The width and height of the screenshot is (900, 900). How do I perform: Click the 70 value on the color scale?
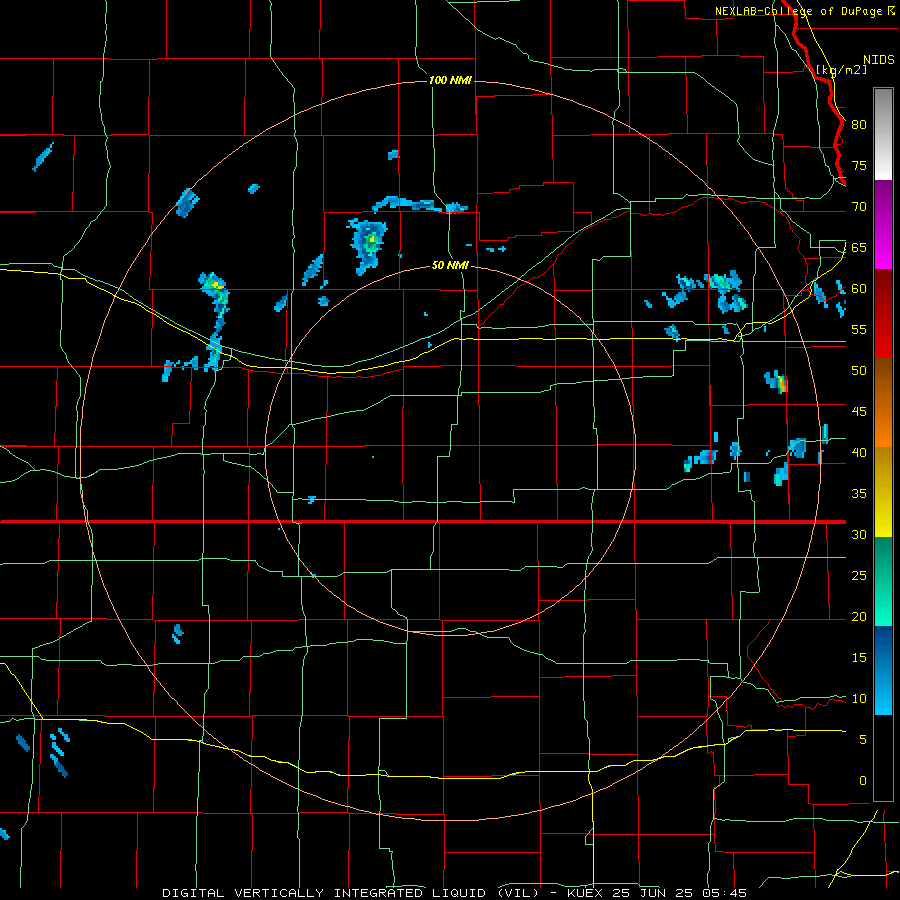click(x=859, y=207)
